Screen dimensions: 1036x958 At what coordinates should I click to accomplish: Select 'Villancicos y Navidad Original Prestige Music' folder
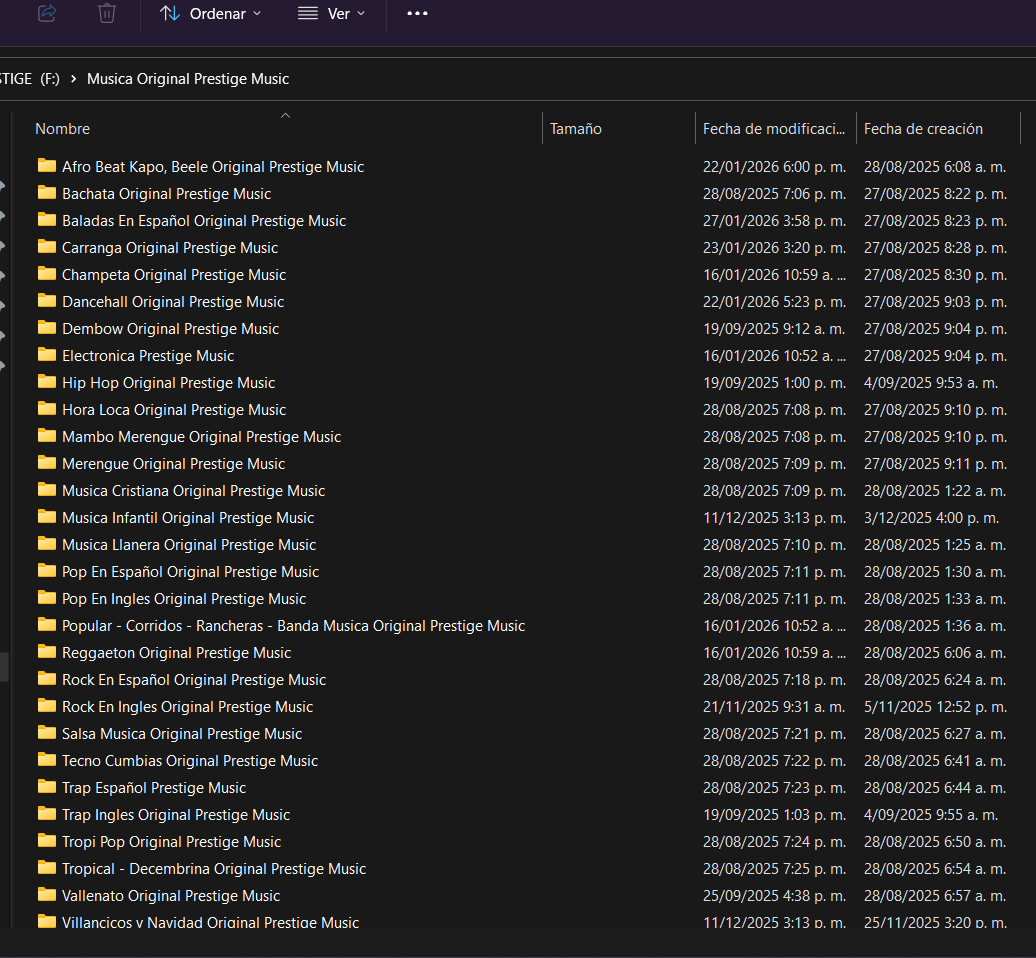(210, 922)
